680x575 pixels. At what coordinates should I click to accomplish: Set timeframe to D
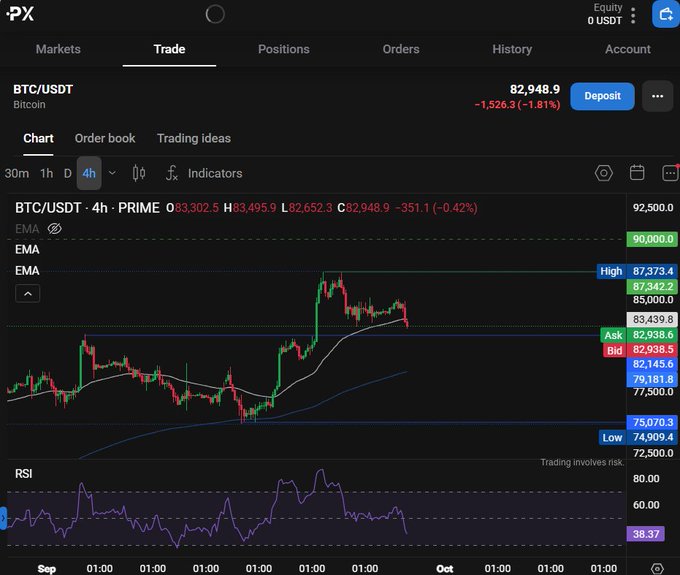[x=68, y=173]
